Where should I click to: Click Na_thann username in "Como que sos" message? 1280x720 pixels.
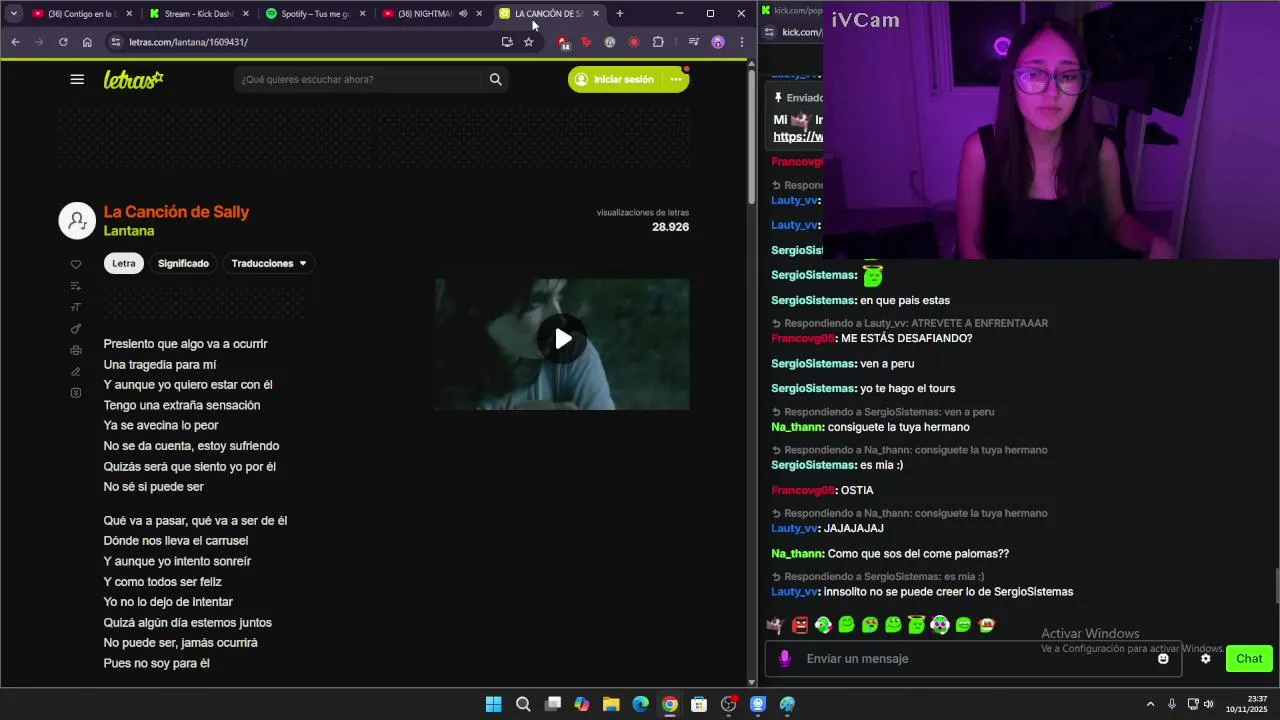pyautogui.click(x=797, y=554)
